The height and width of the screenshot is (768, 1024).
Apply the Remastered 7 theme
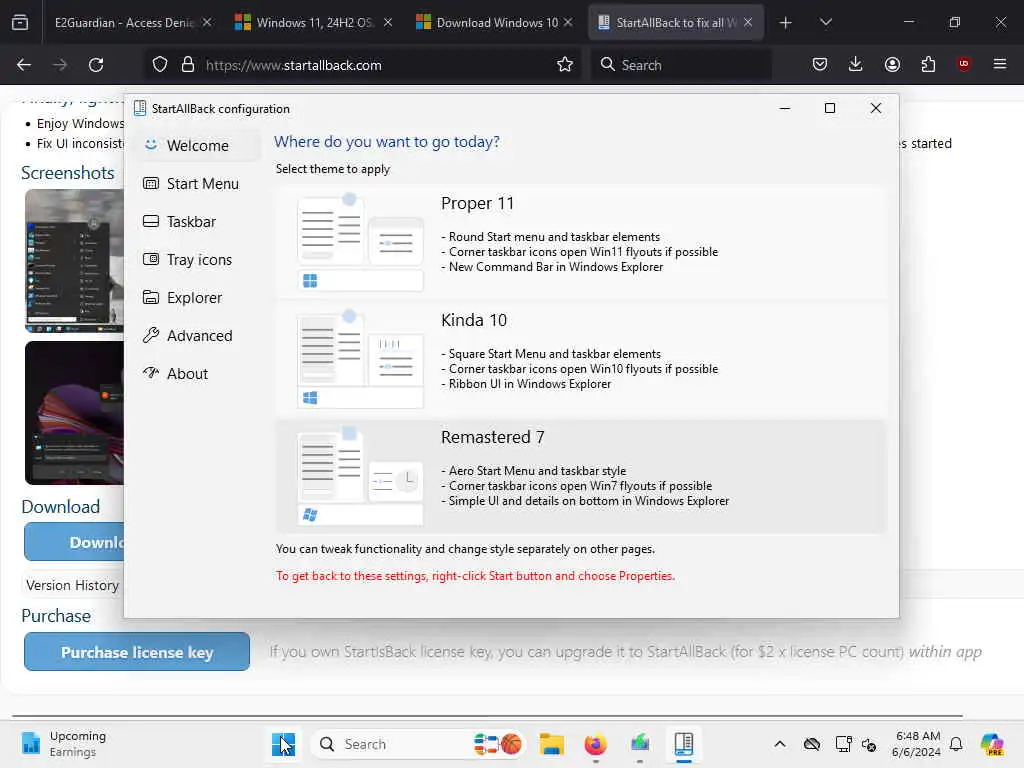point(581,476)
